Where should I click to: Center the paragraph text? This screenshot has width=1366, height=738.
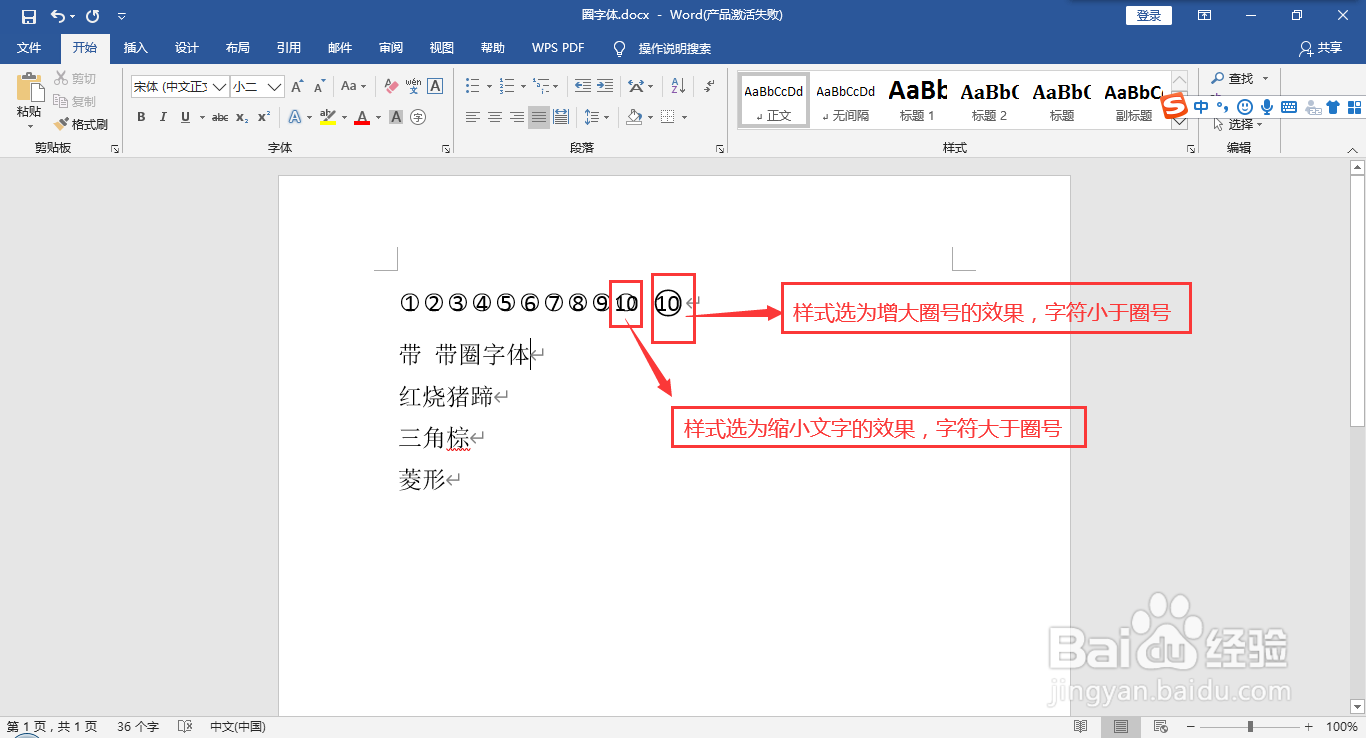(495, 117)
